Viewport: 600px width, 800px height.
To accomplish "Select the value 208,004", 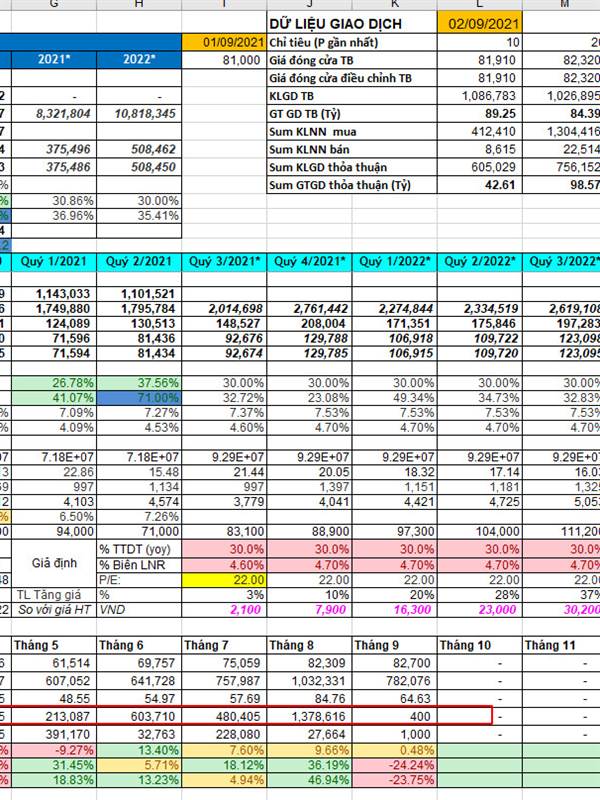I will (x=309, y=323).
